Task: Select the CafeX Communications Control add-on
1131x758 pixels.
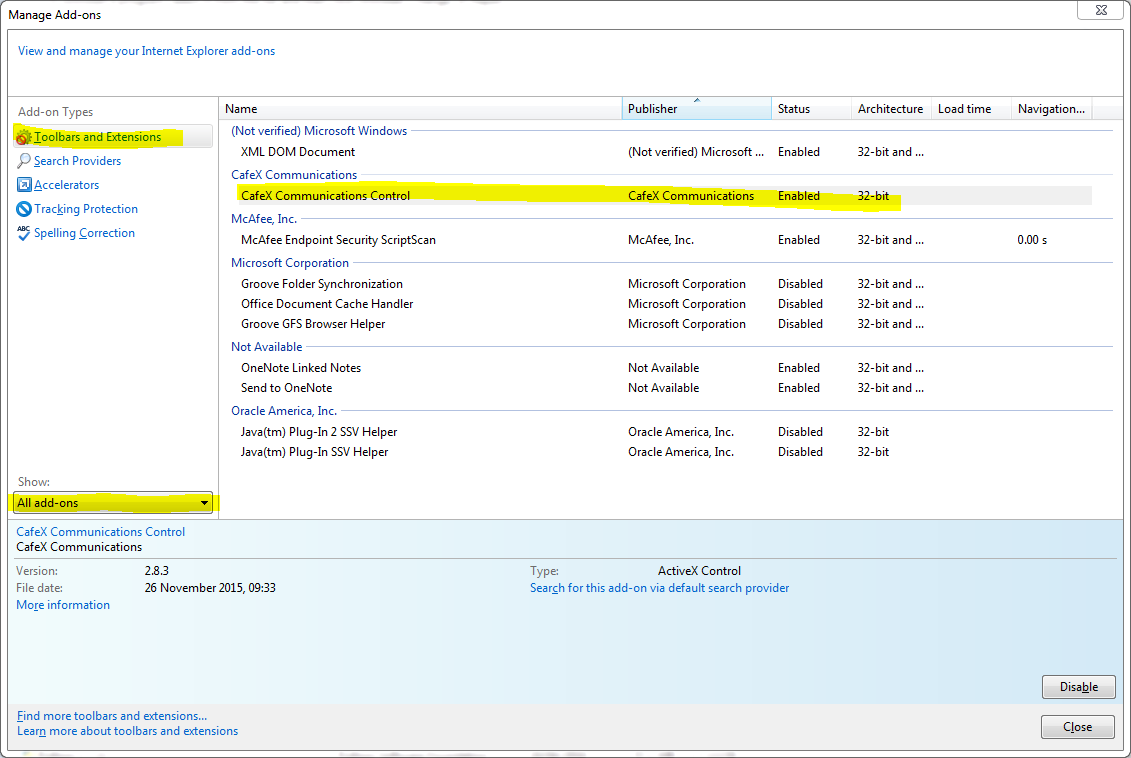Action: [664, 195]
